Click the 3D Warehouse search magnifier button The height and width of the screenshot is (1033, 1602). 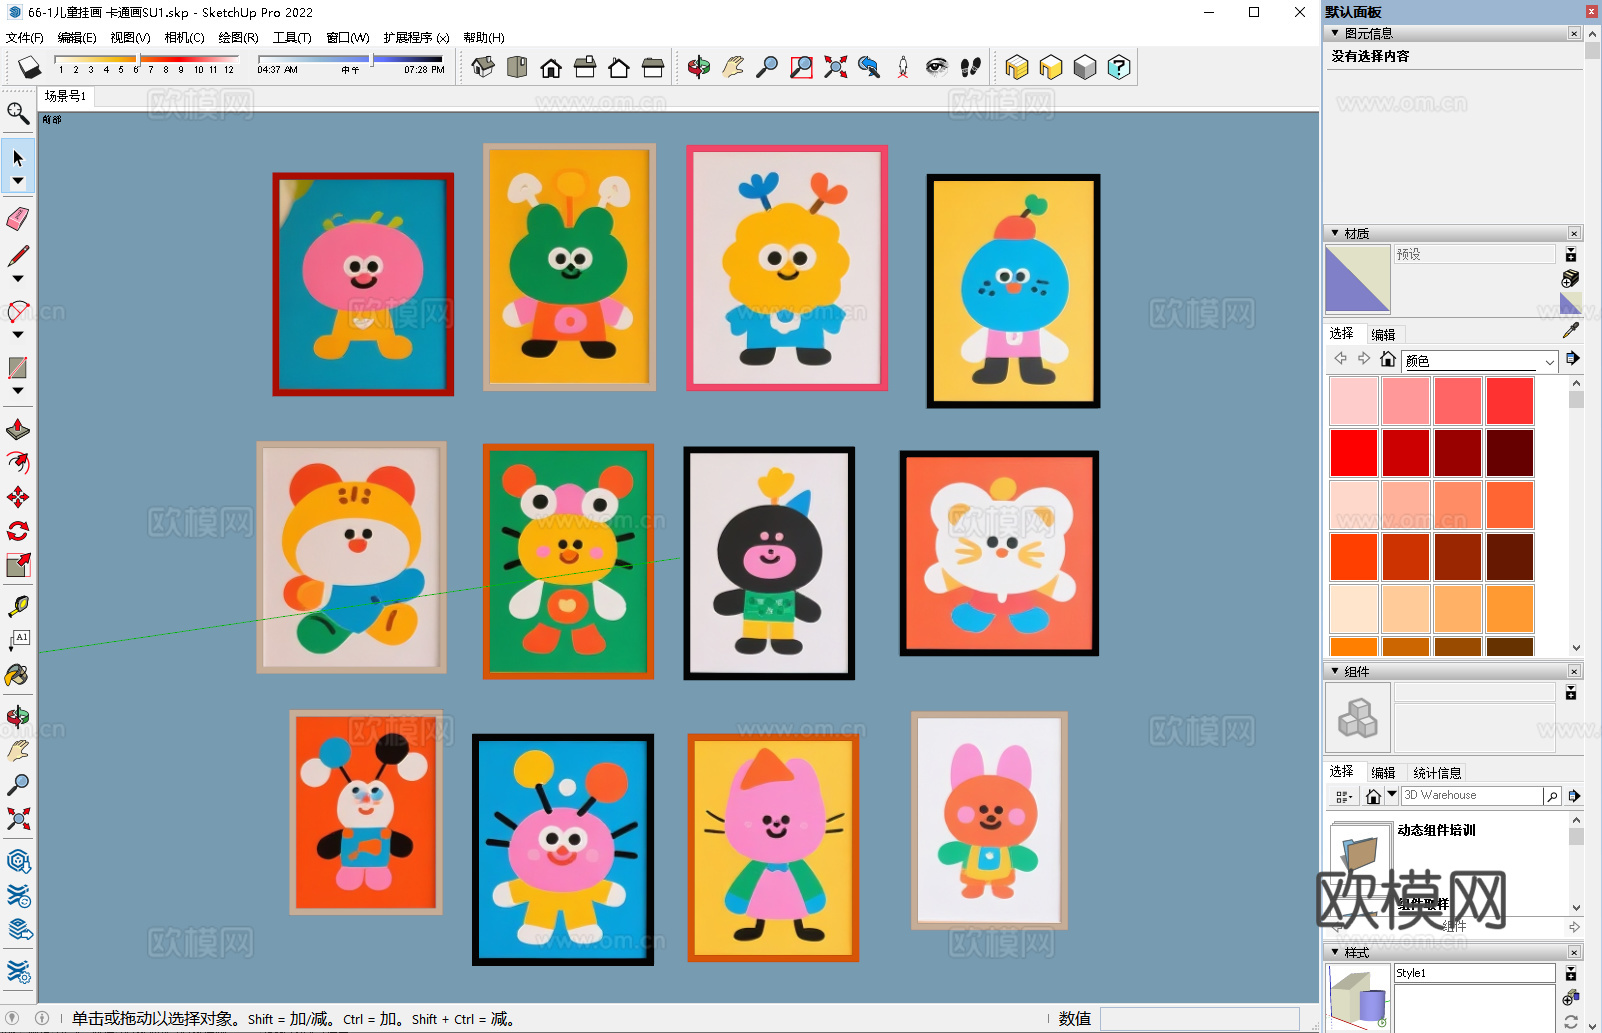[1551, 796]
